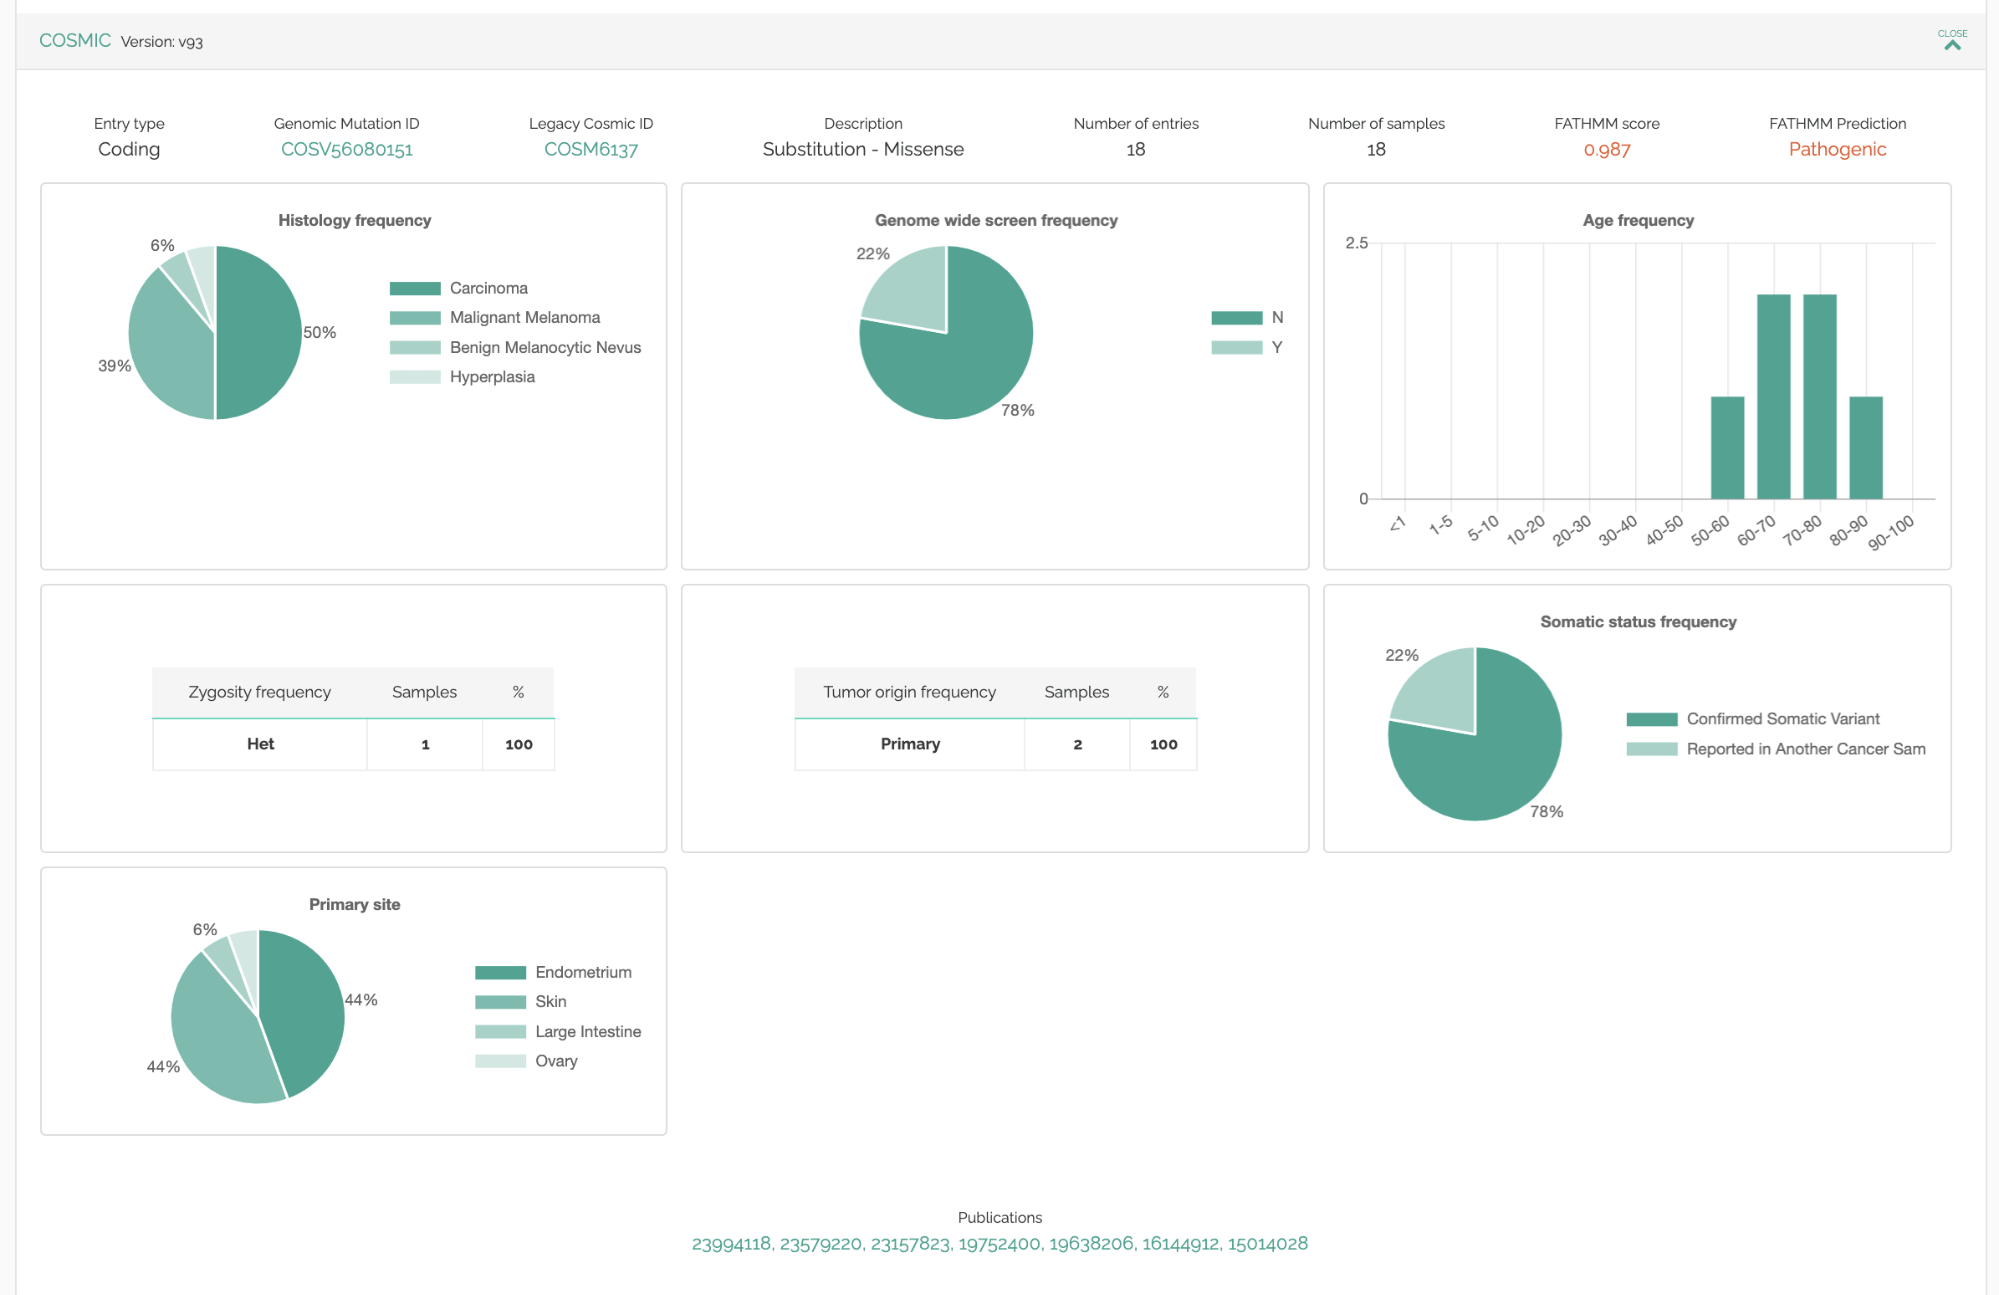Toggle the Ovary legend entry
Screen dimensions: 1999x1295
(x=555, y=1061)
